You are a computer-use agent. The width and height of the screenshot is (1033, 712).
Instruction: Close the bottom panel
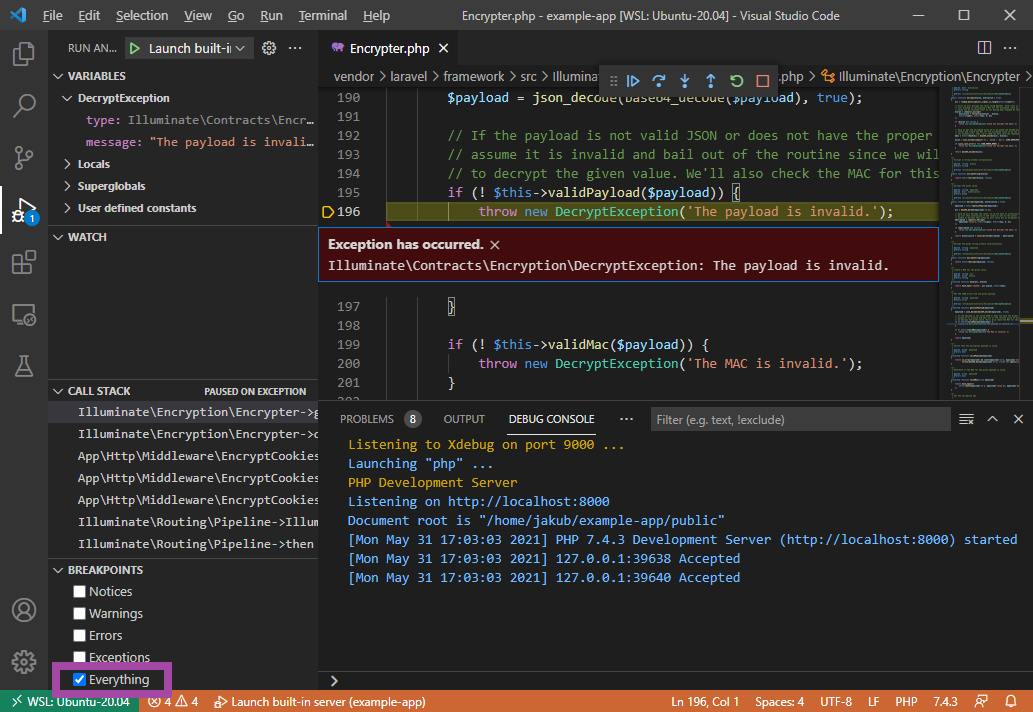coord(1018,420)
